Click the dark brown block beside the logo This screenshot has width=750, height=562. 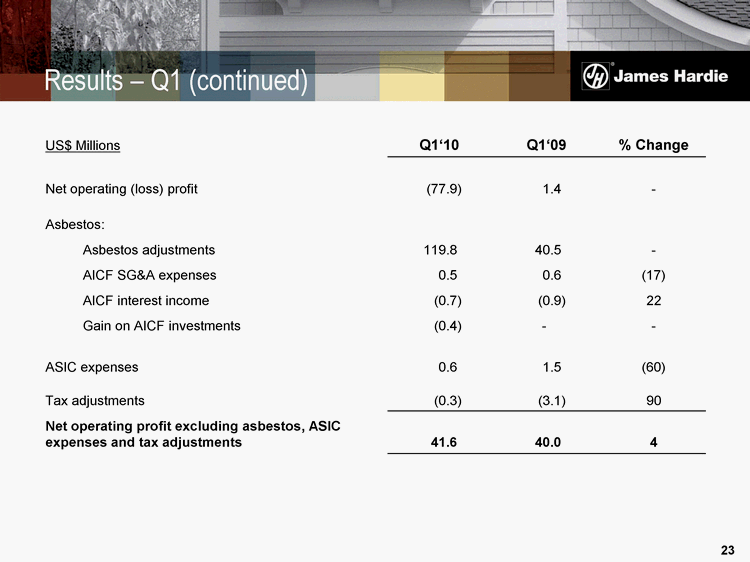click(x=538, y=76)
